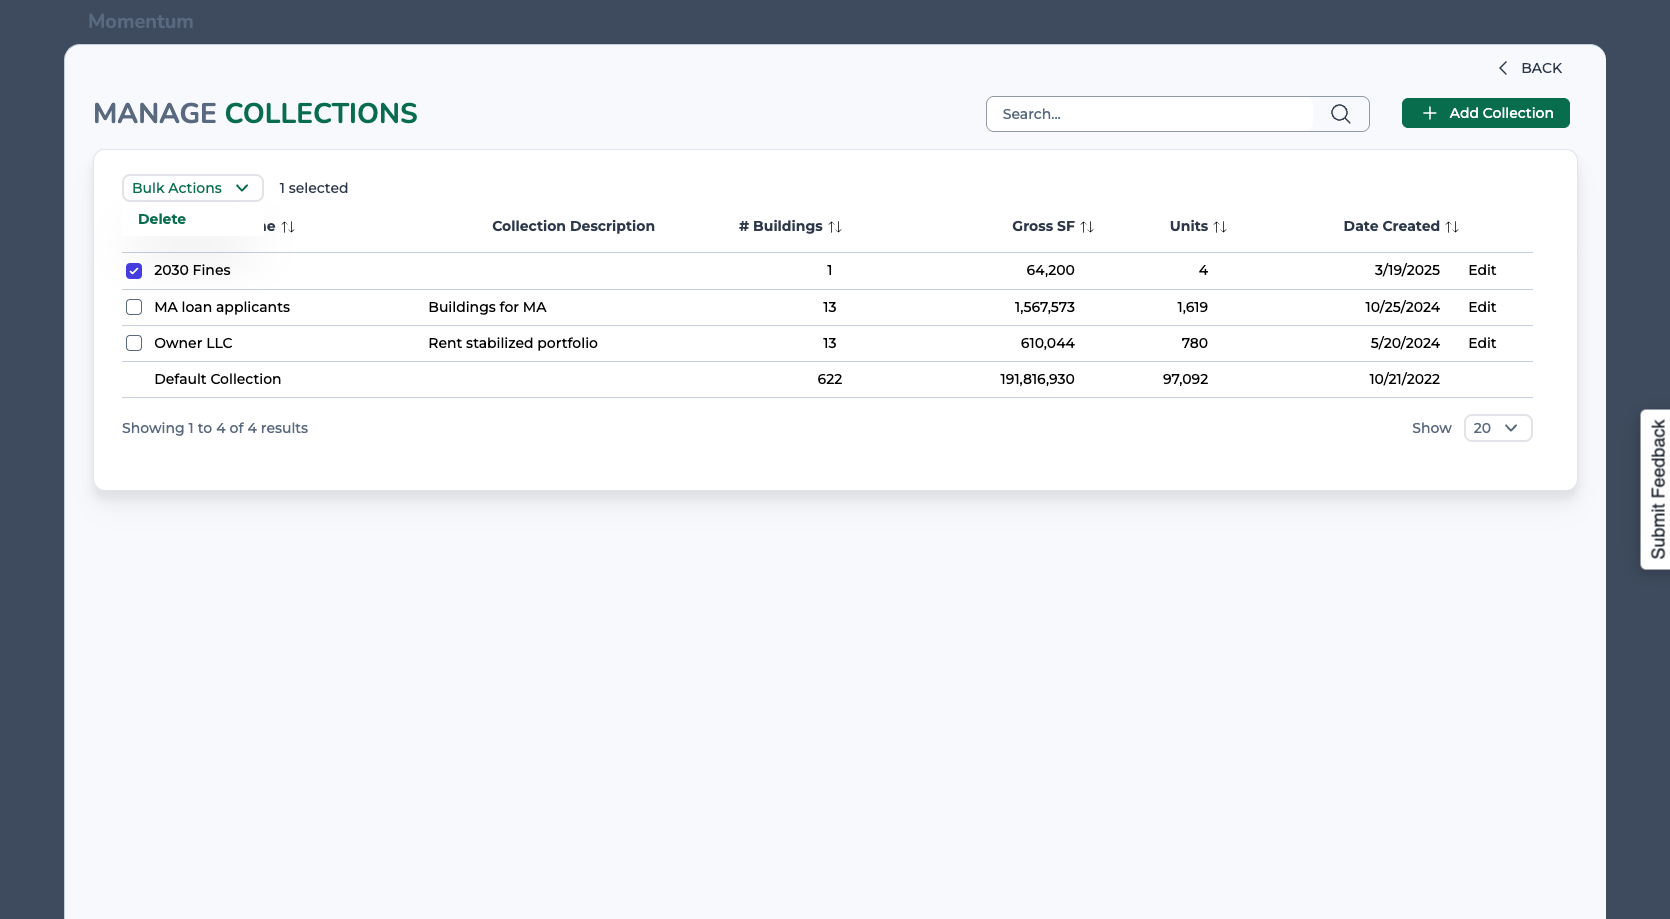Click the Owner LLC name
This screenshot has width=1670, height=919.
tap(193, 343)
